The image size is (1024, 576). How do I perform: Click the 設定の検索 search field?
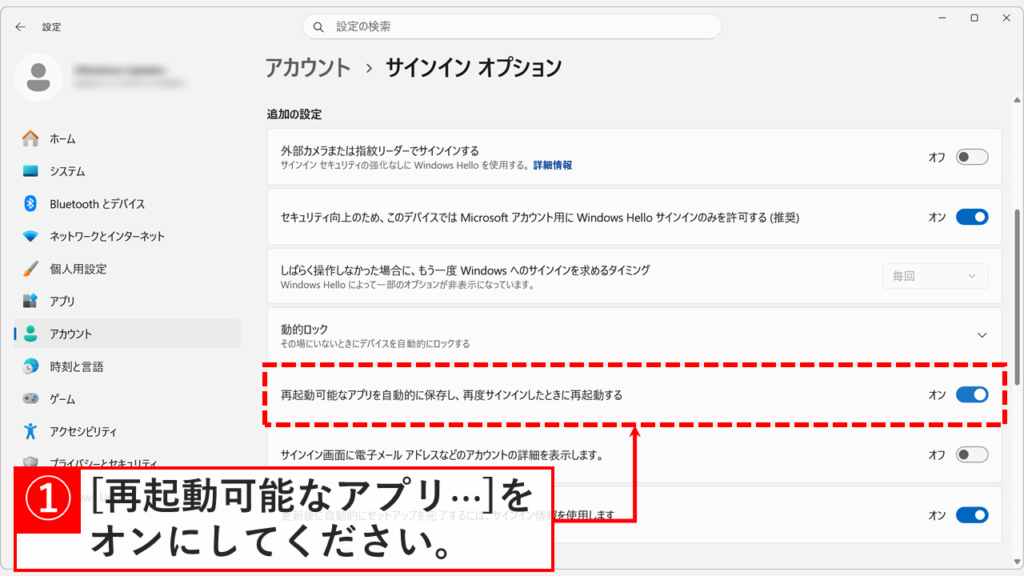(510, 26)
